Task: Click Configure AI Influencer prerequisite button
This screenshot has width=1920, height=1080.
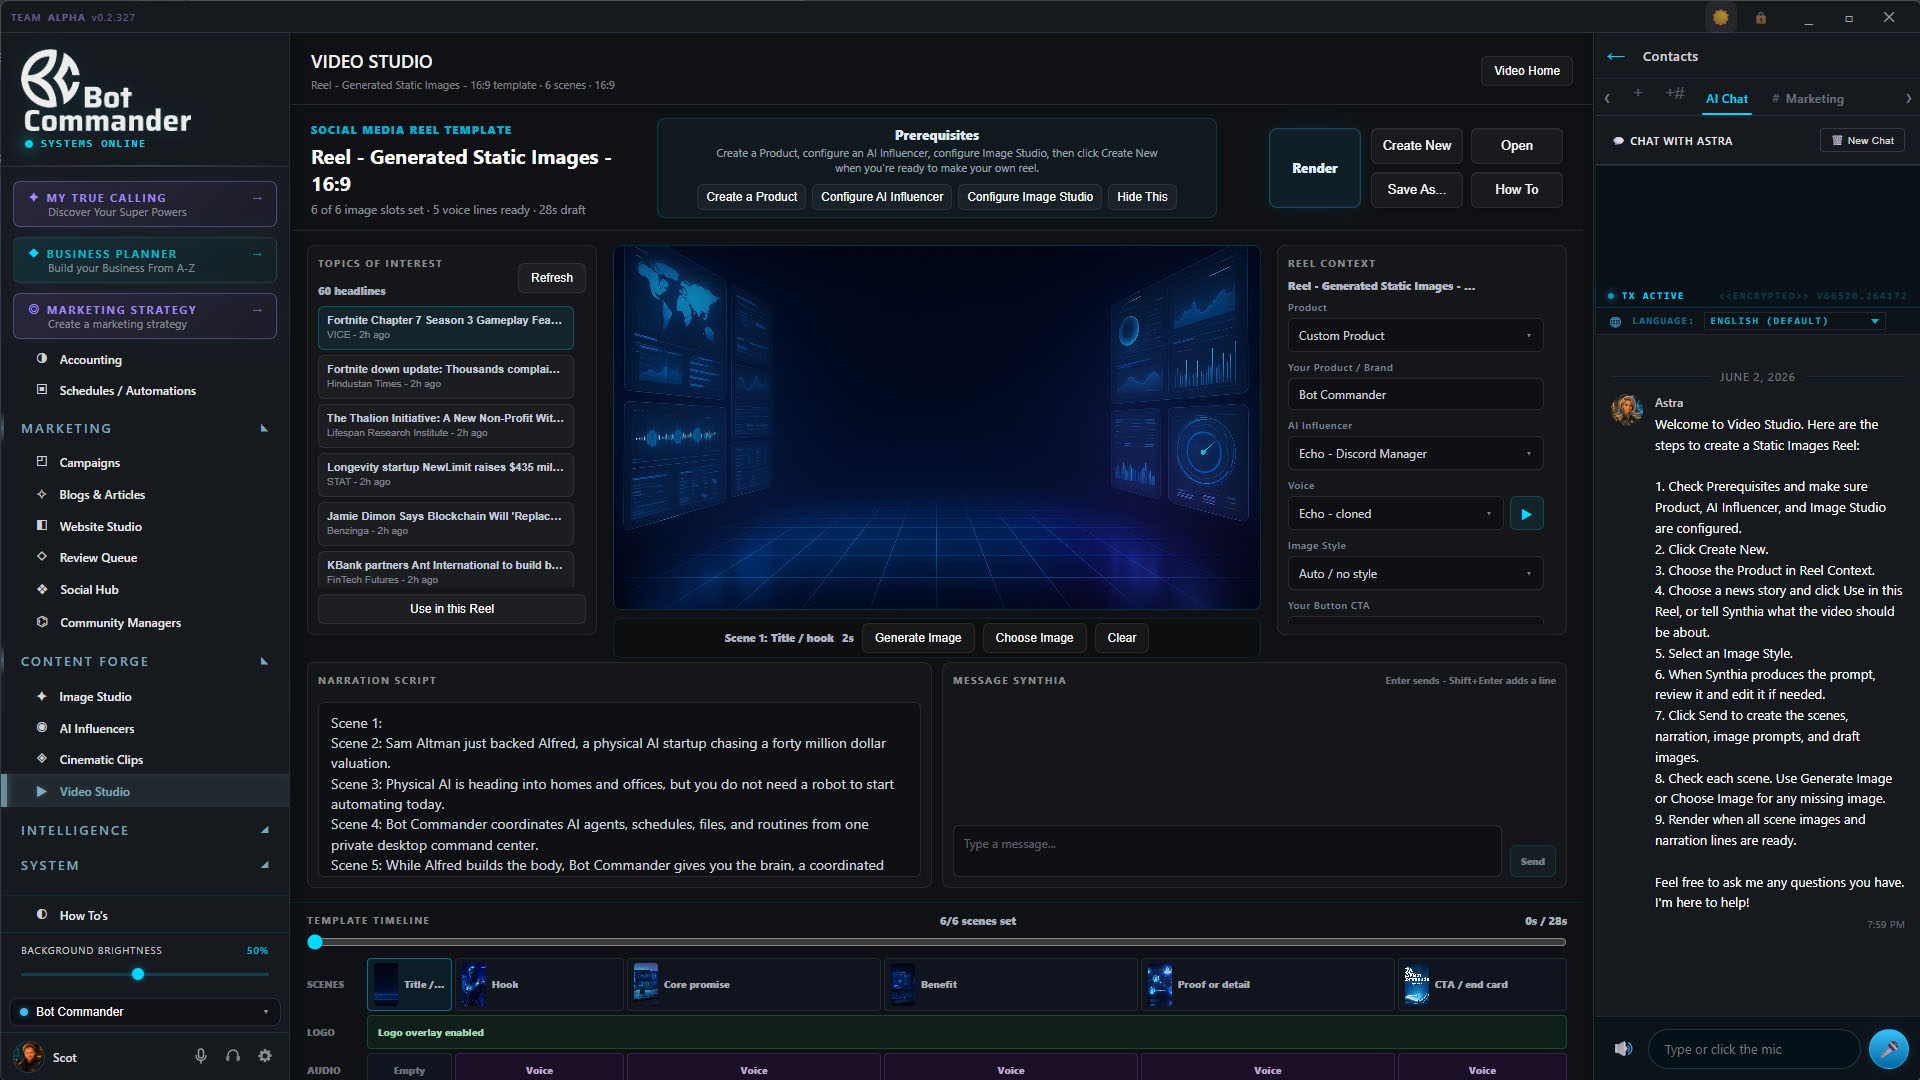Action: pyautogui.click(x=882, y=197)
